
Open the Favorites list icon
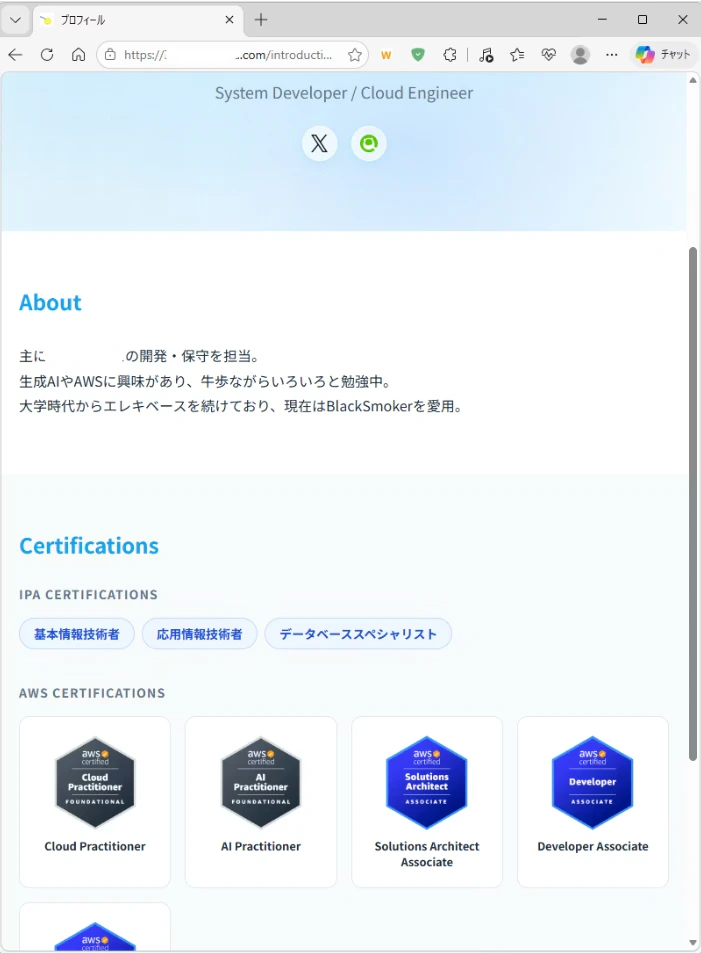[x=517, y=55]
